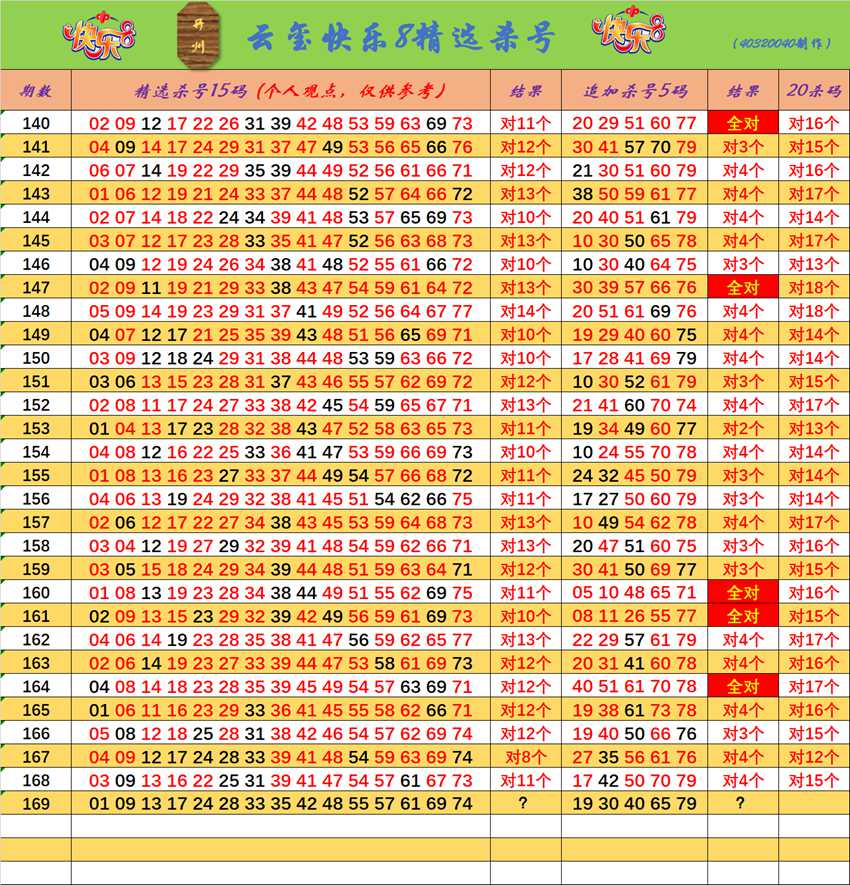850x885 pixels.
Task: Click red 全对 cell in row 140
Action: (x=743, y=123)
